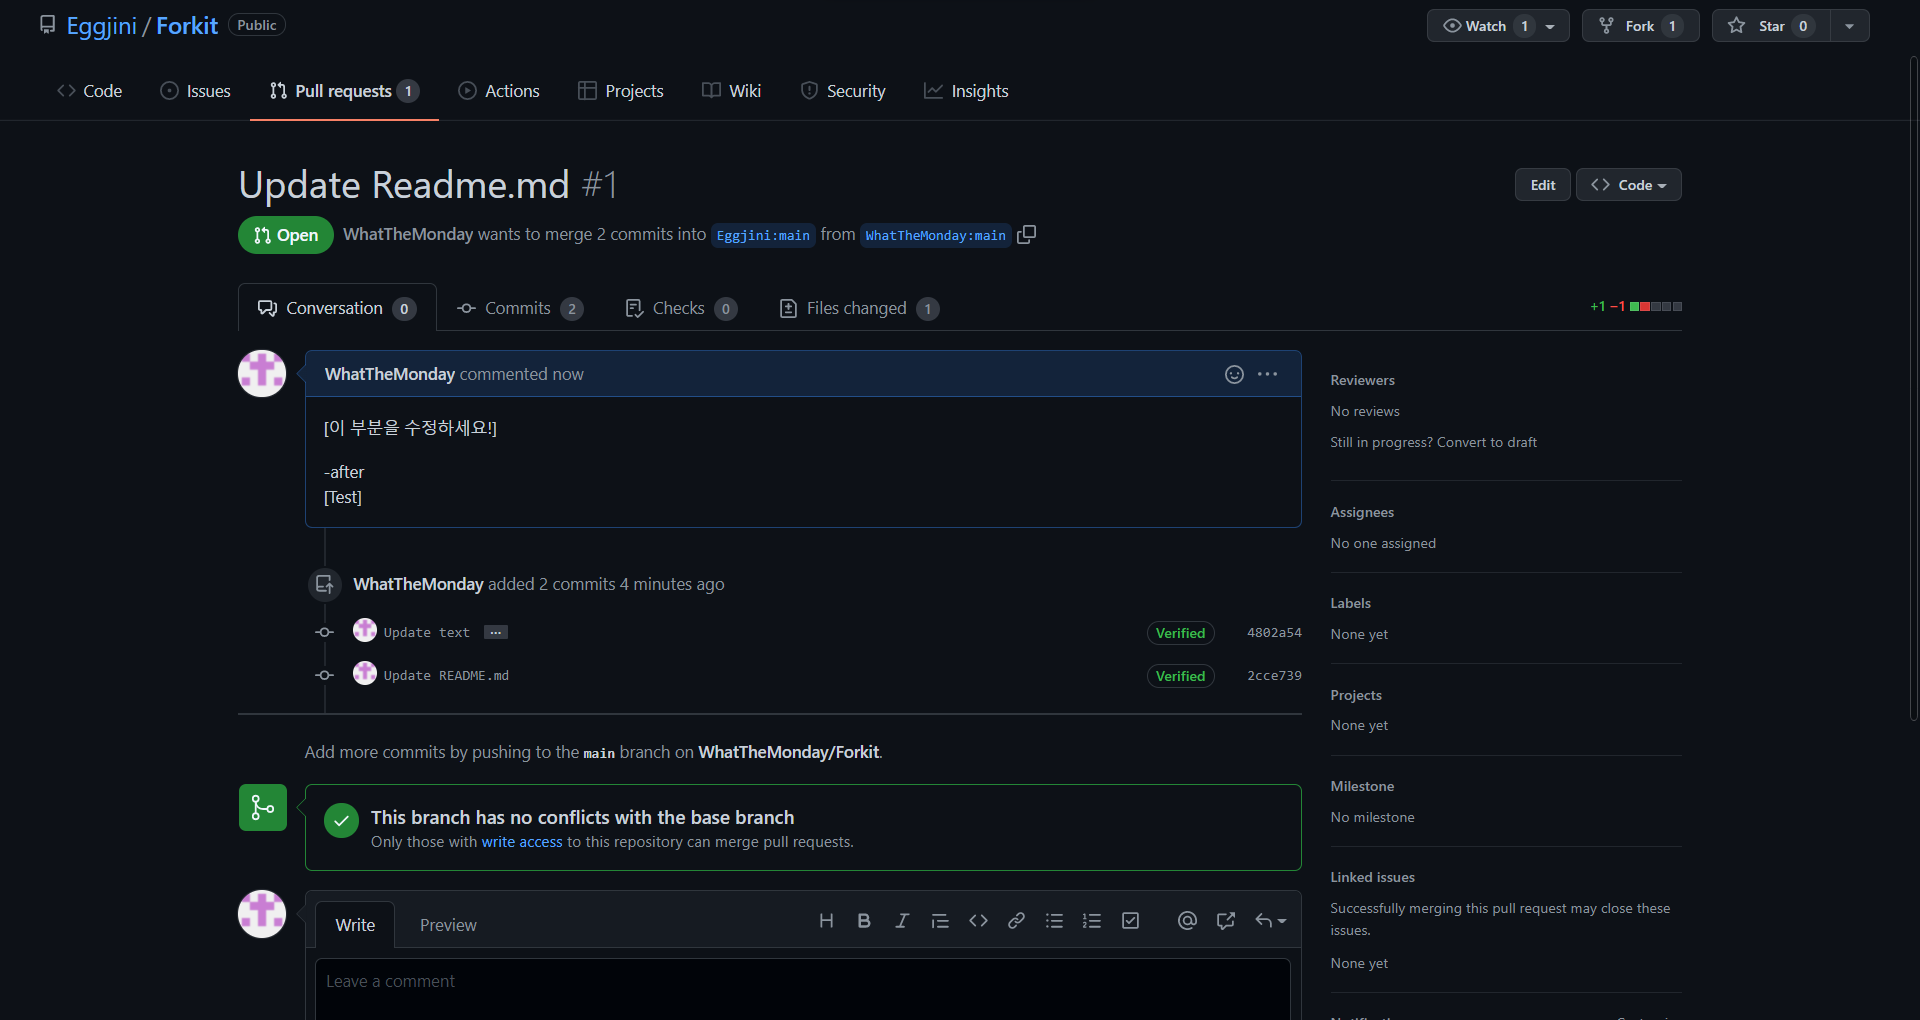Apply italic formatting in comment editor

coord(902,921)
